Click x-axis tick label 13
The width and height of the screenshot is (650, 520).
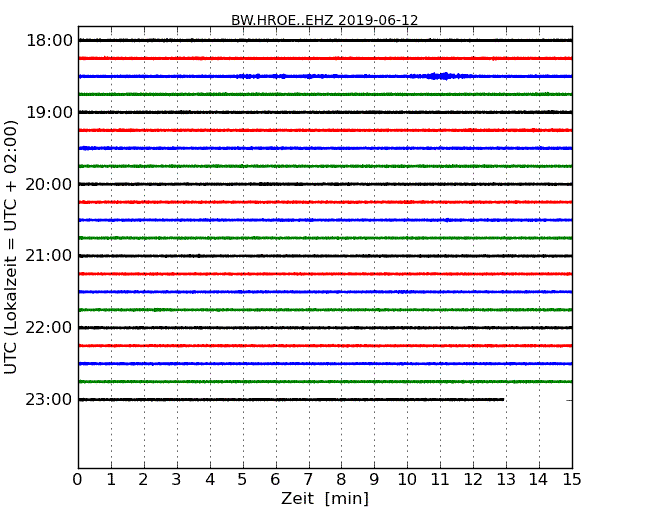(506, 480)
